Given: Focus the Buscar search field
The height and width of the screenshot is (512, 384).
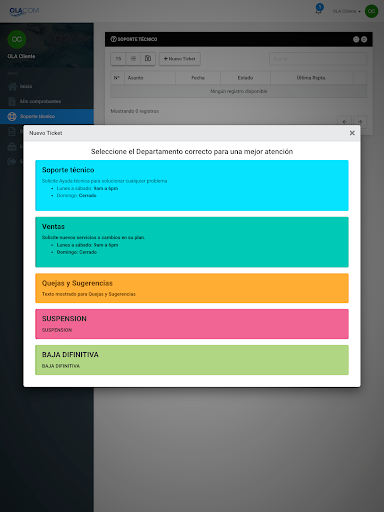Looking at the screenshot, I should coord(318,59).
